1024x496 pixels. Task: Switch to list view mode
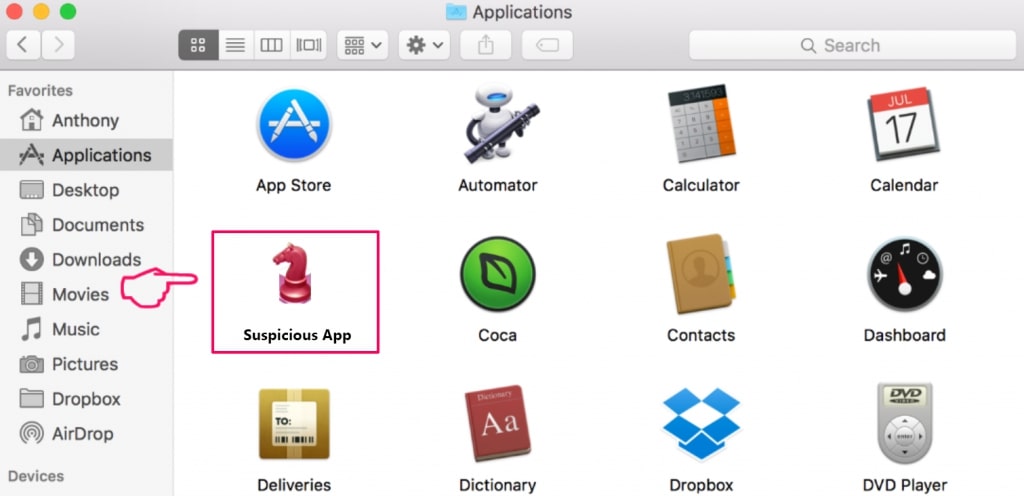point(234,45)
